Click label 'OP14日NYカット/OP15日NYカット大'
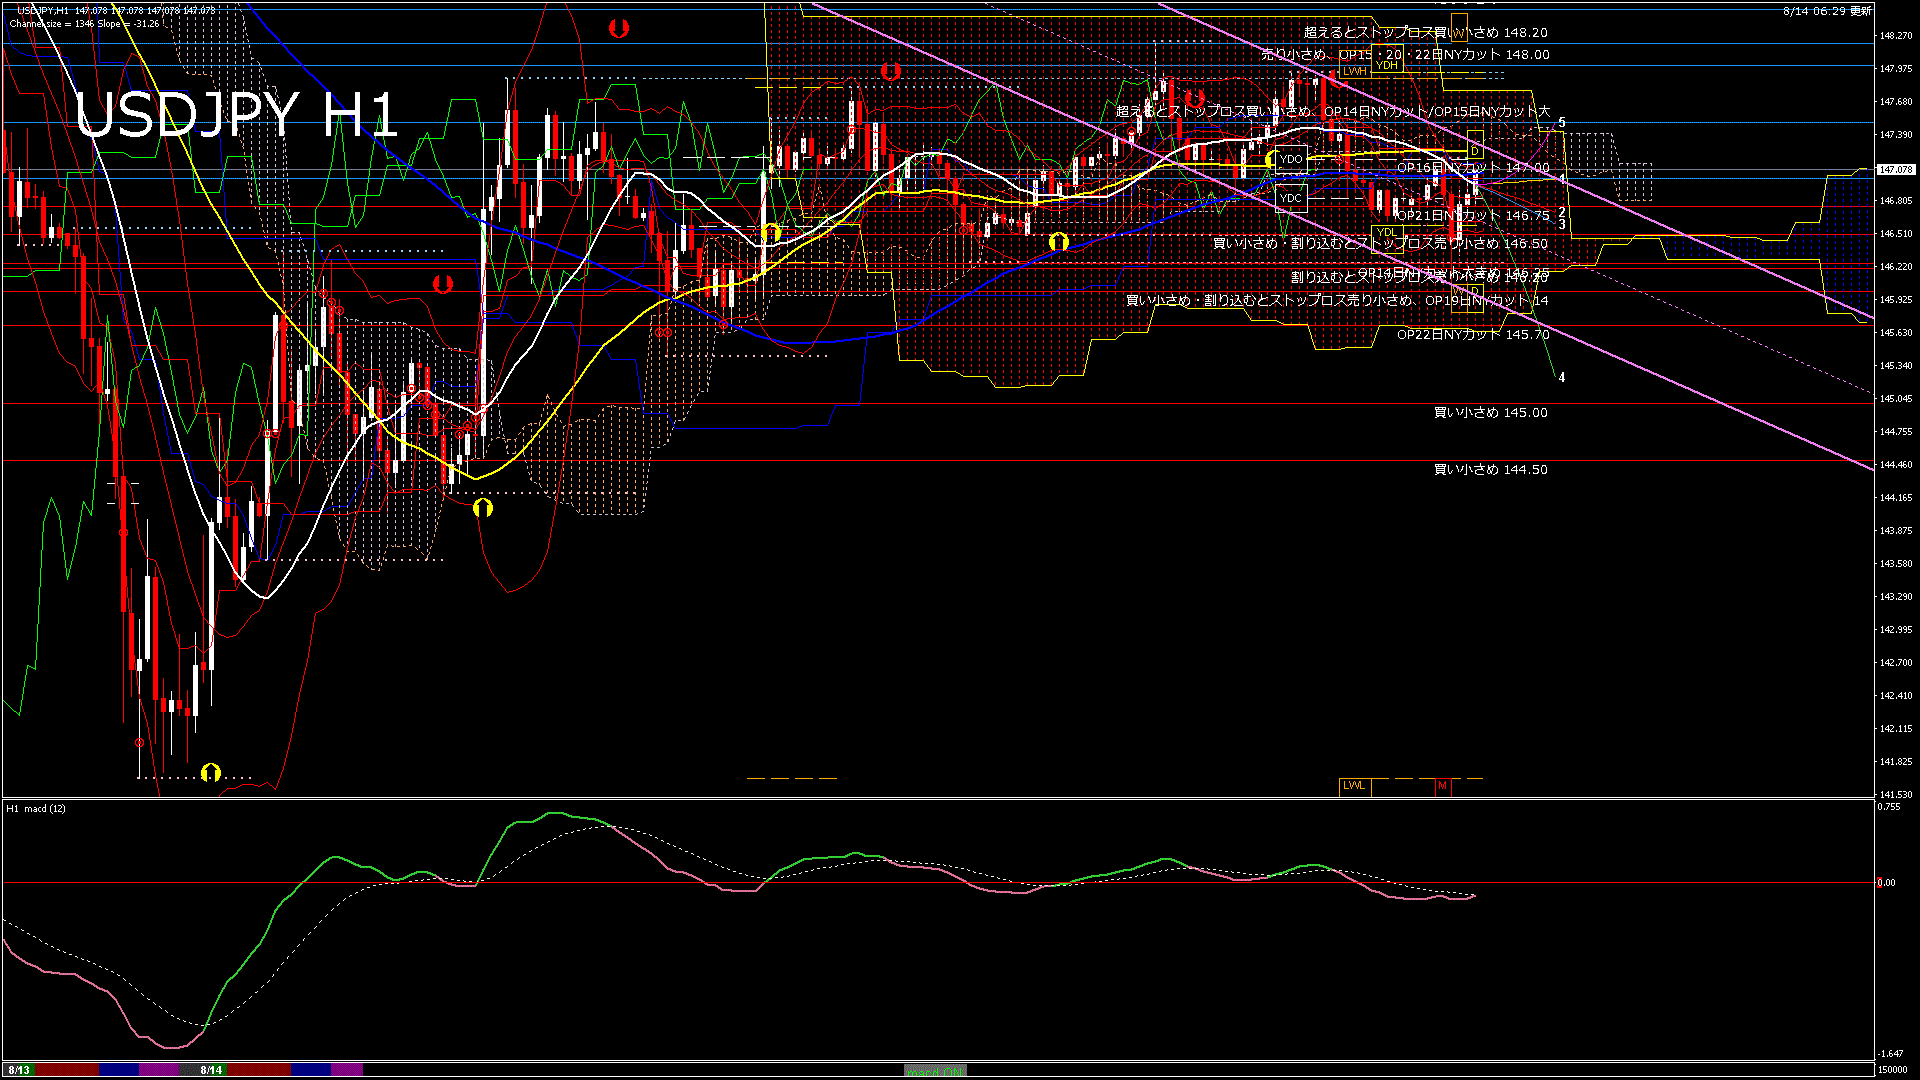This screenshot has height=1080, width=1920. coord(1437,111)
